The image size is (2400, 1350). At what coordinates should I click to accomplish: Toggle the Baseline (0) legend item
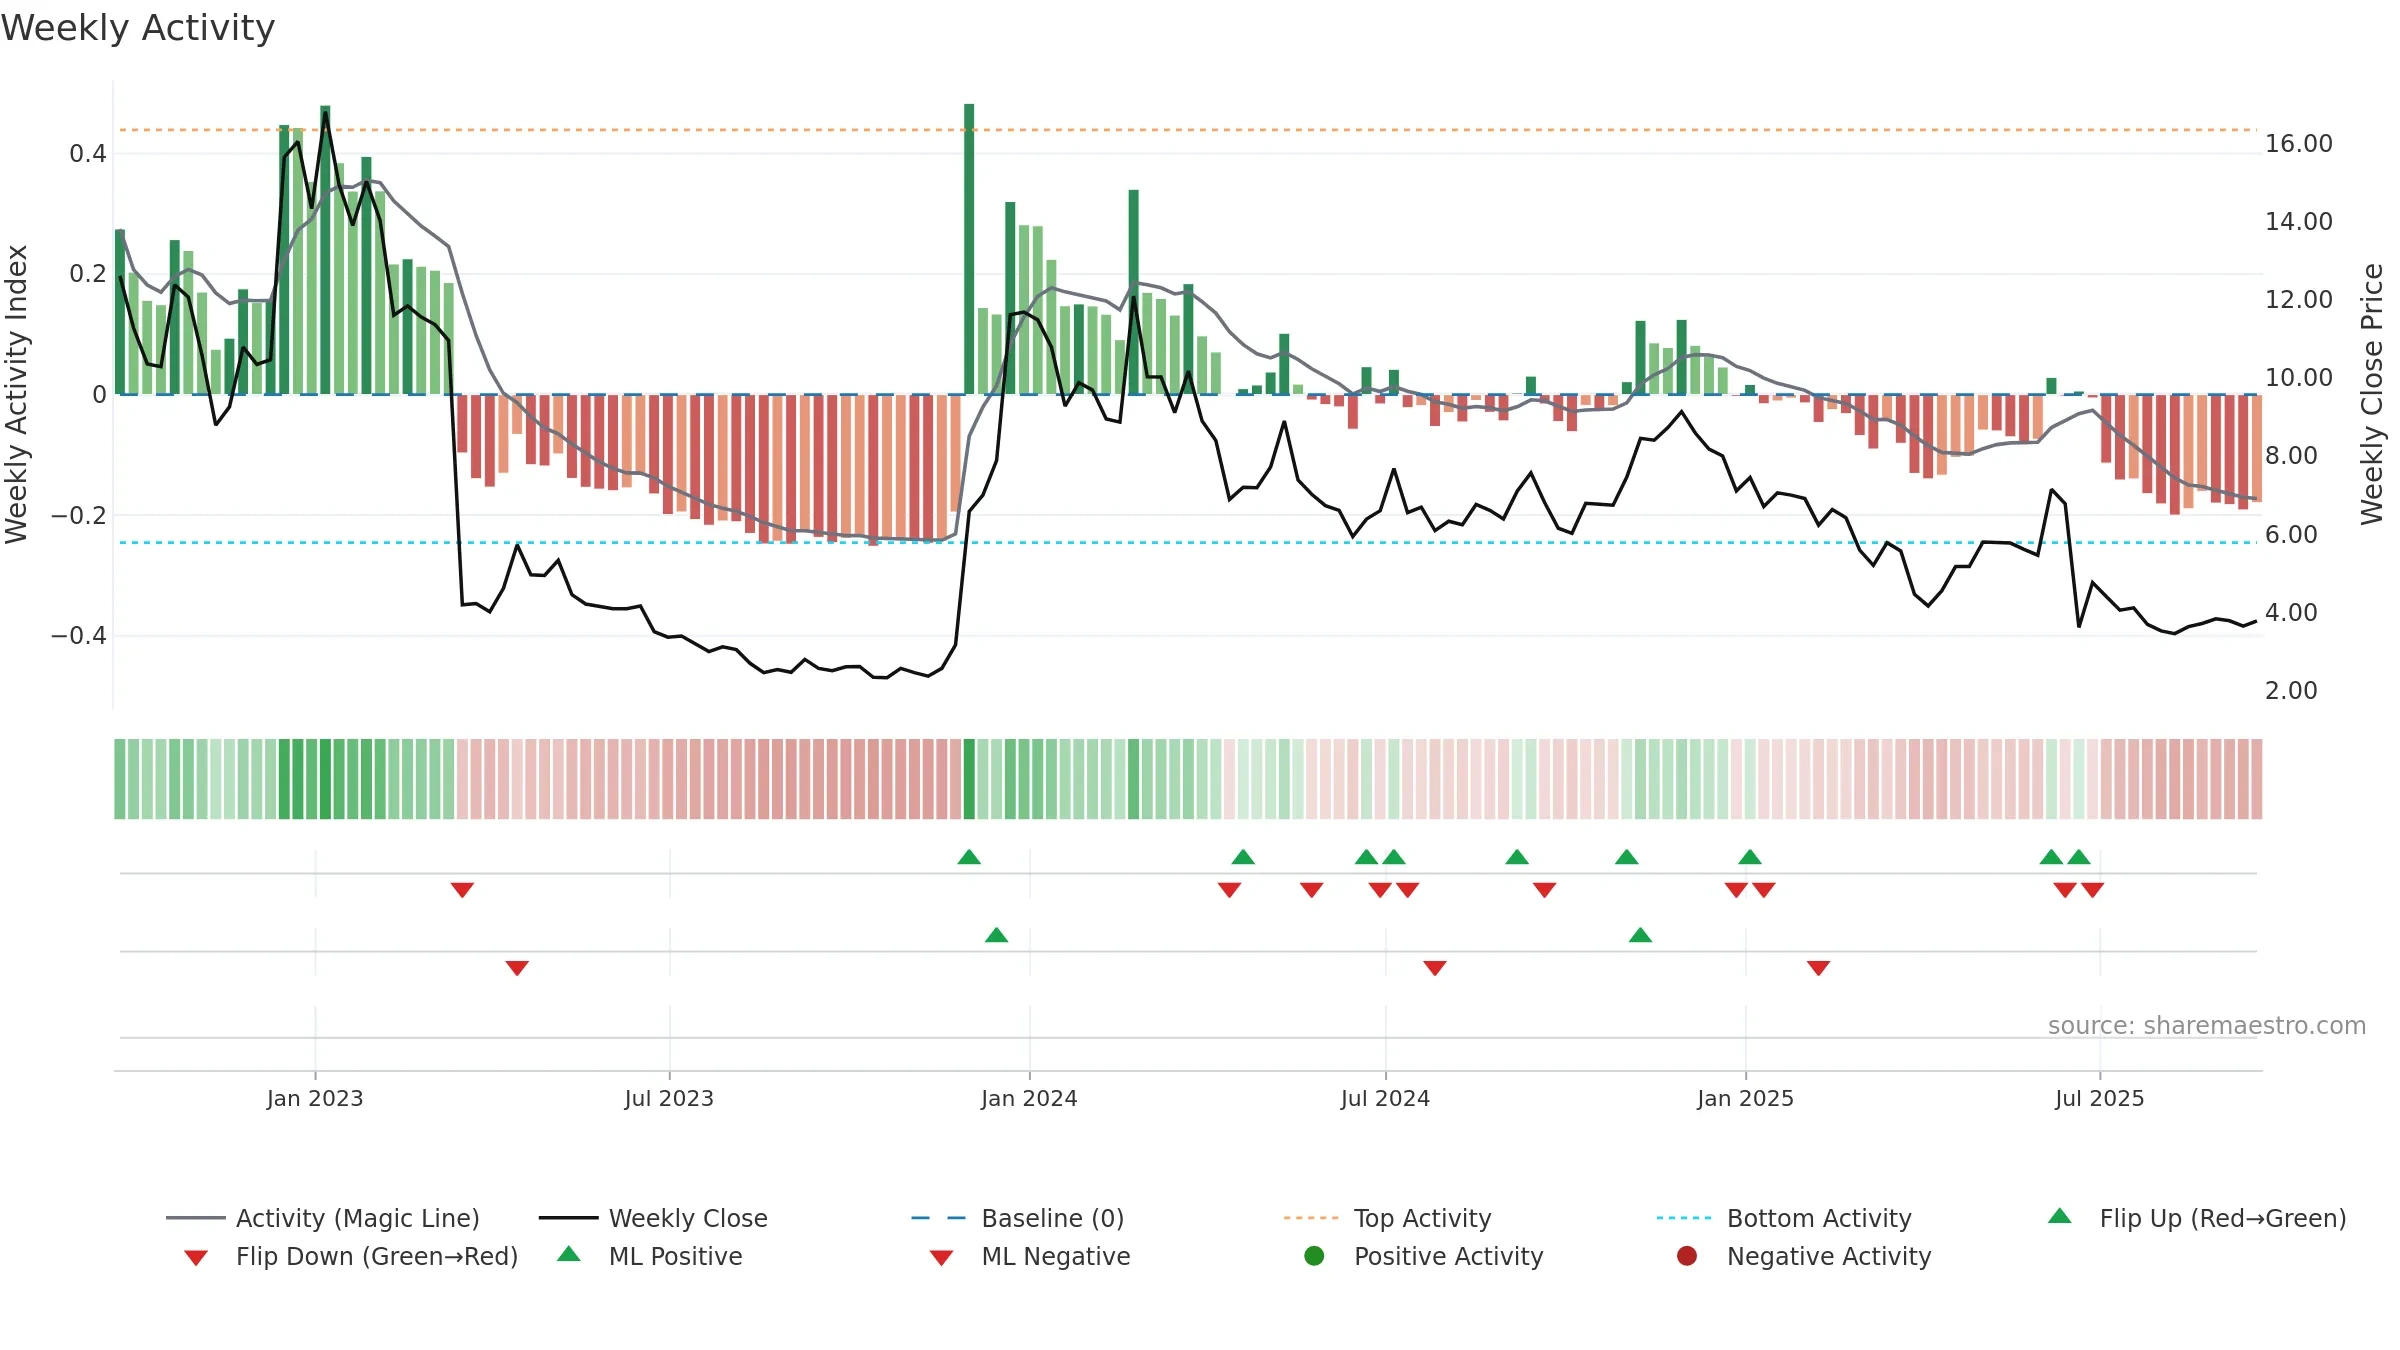point(1018,1218)
